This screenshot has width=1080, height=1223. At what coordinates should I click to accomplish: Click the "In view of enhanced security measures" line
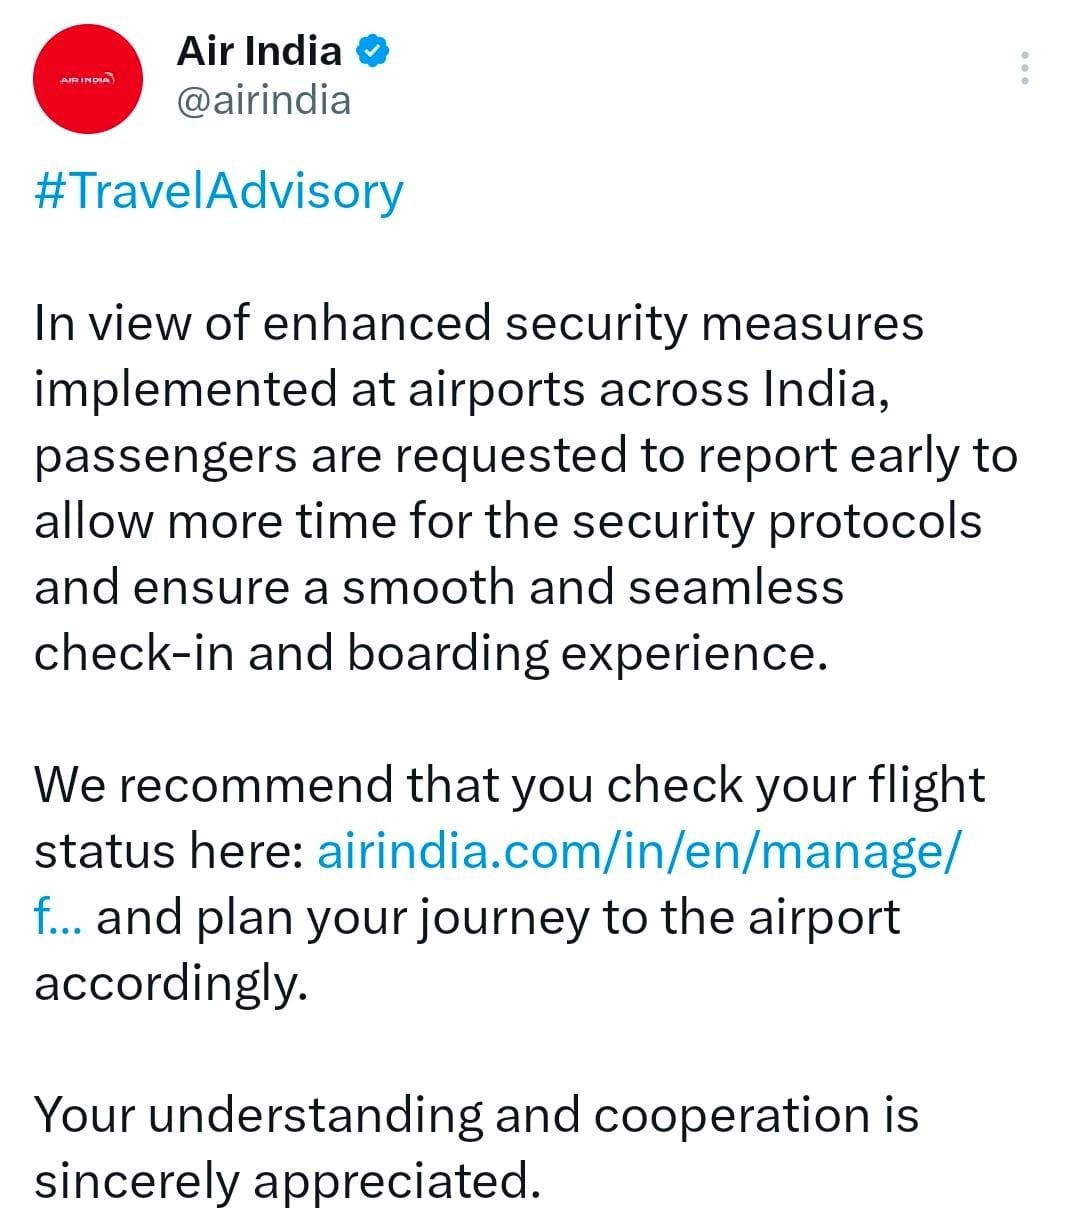coord(479,323)
